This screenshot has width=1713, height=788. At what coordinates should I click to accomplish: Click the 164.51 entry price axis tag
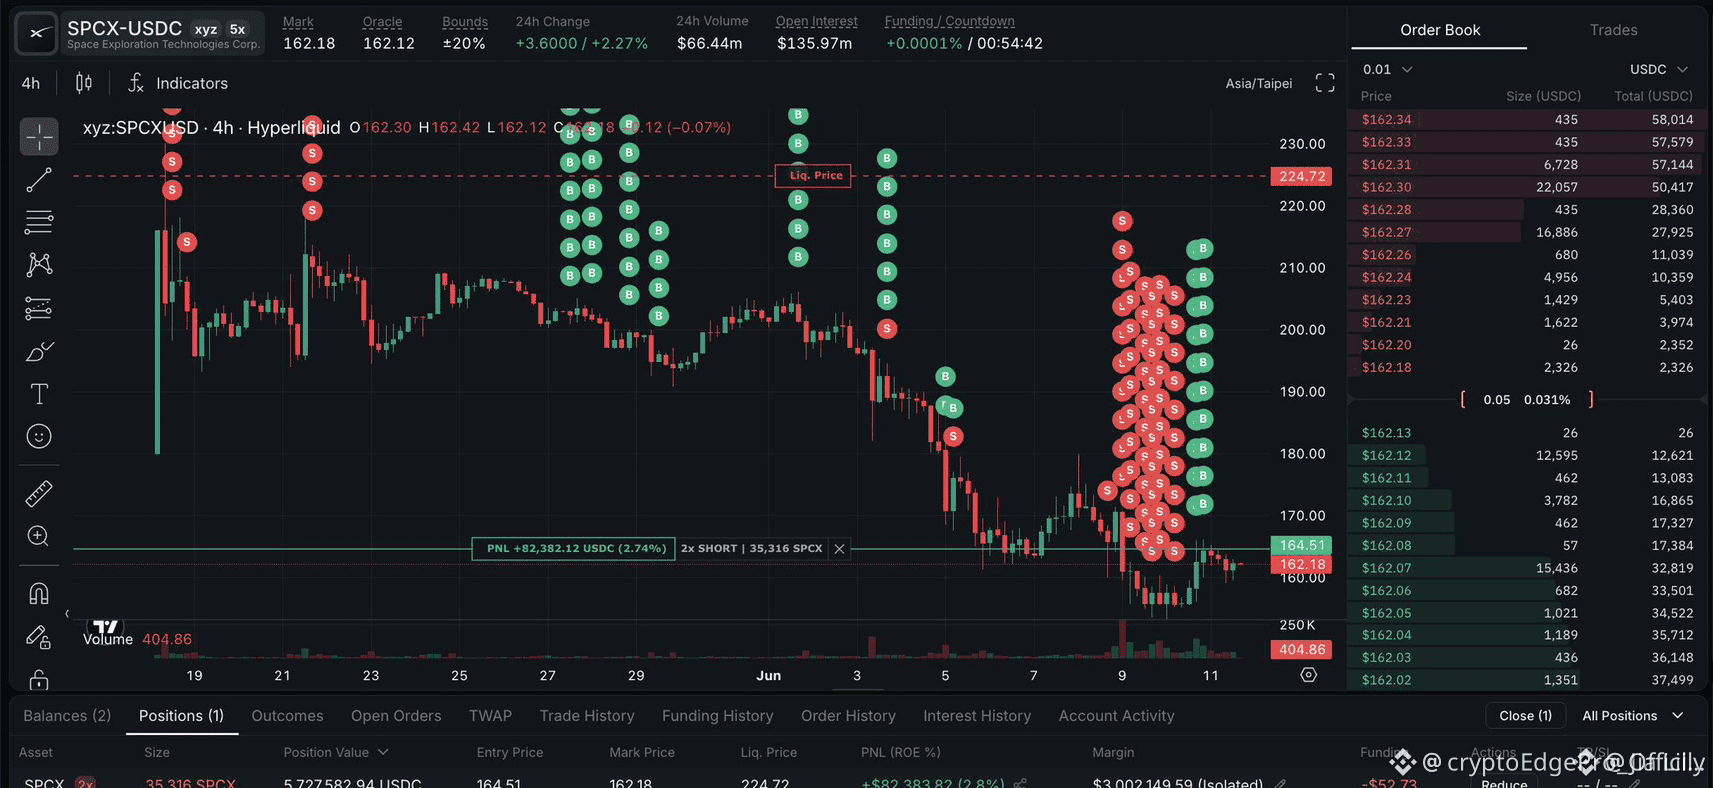point(1301,545)
